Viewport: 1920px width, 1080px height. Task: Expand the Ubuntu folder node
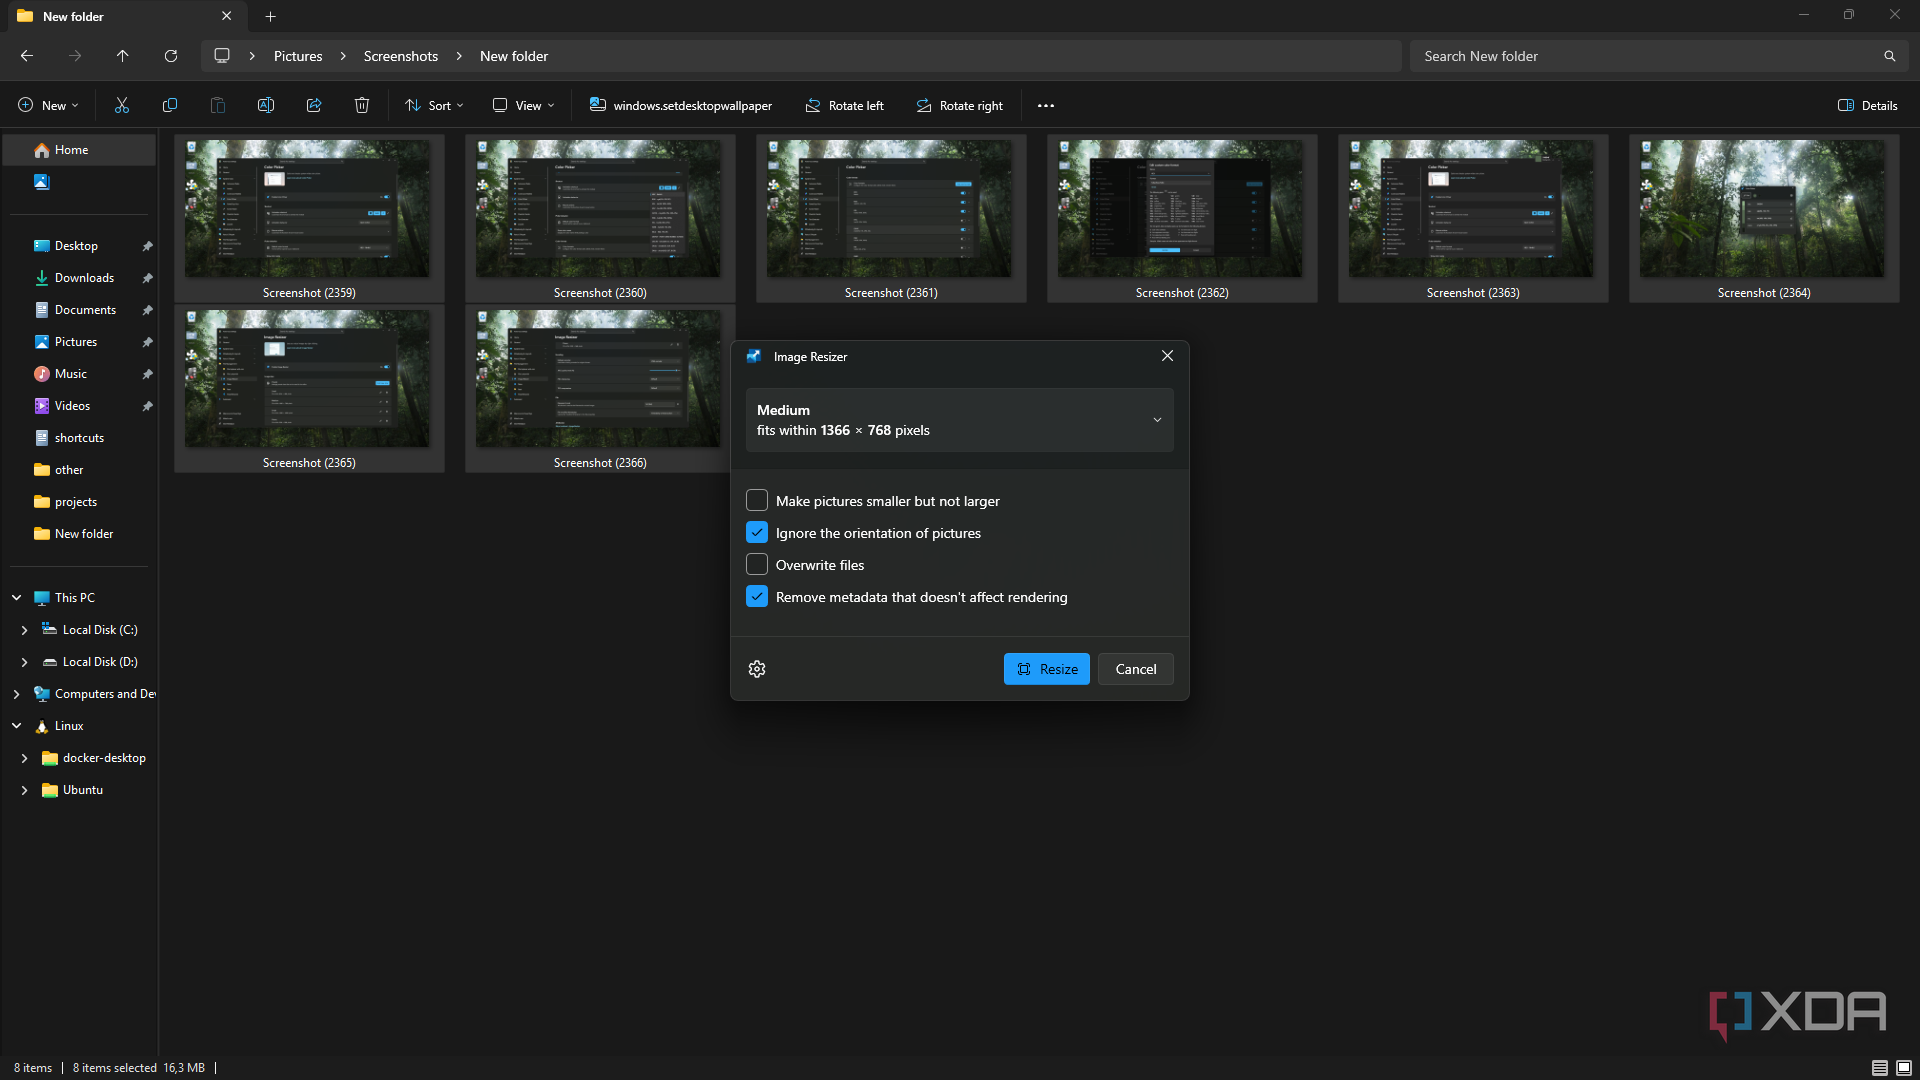coord(24,790)
